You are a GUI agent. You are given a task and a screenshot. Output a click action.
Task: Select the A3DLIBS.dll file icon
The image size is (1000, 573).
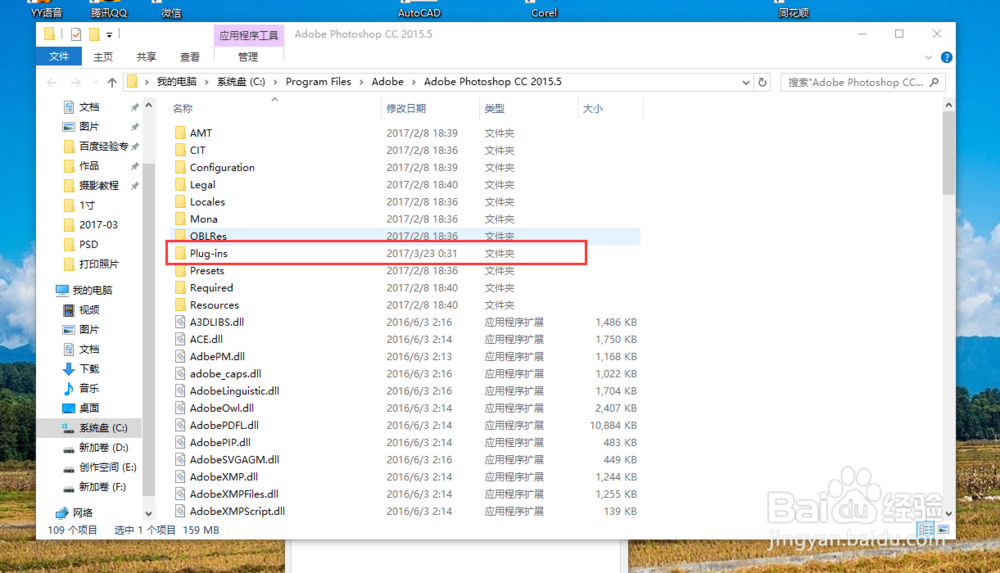click(x=180, y=322)
